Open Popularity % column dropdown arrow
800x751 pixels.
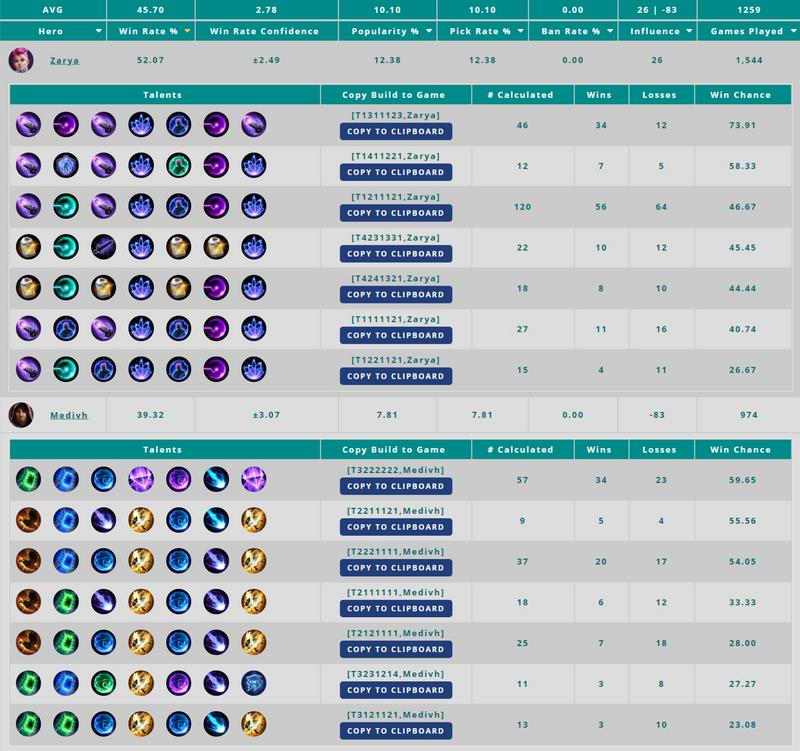pyautogui.click(x=429, y=31)
